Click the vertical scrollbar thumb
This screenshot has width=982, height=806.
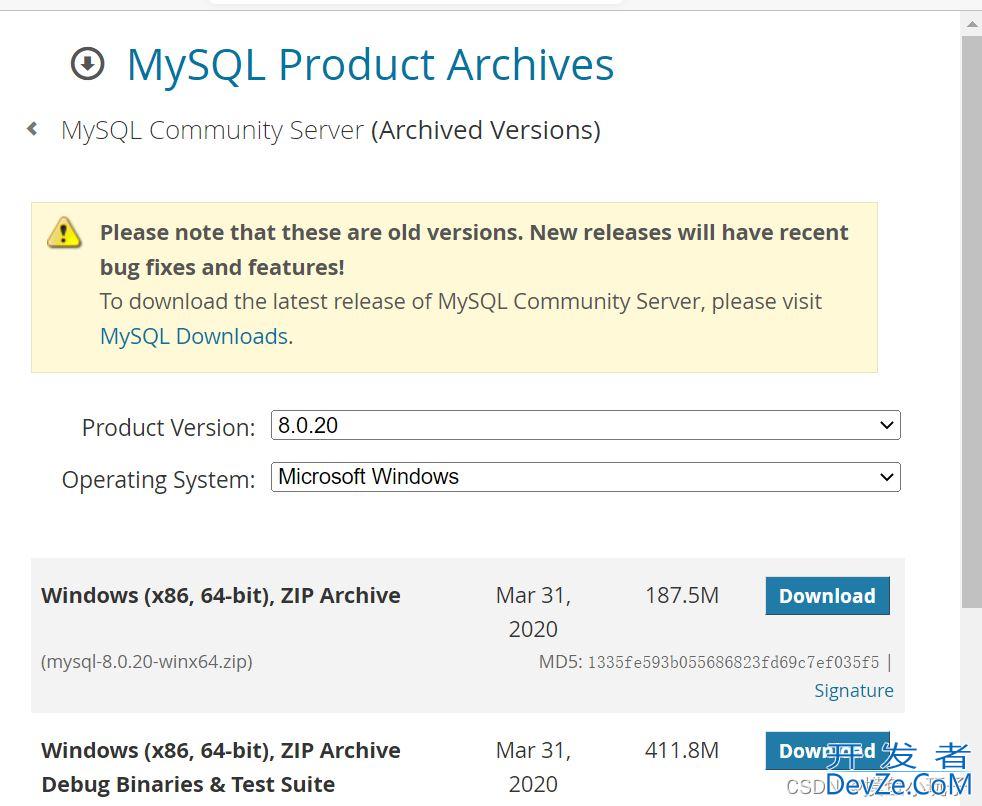(x=972, y=321)
